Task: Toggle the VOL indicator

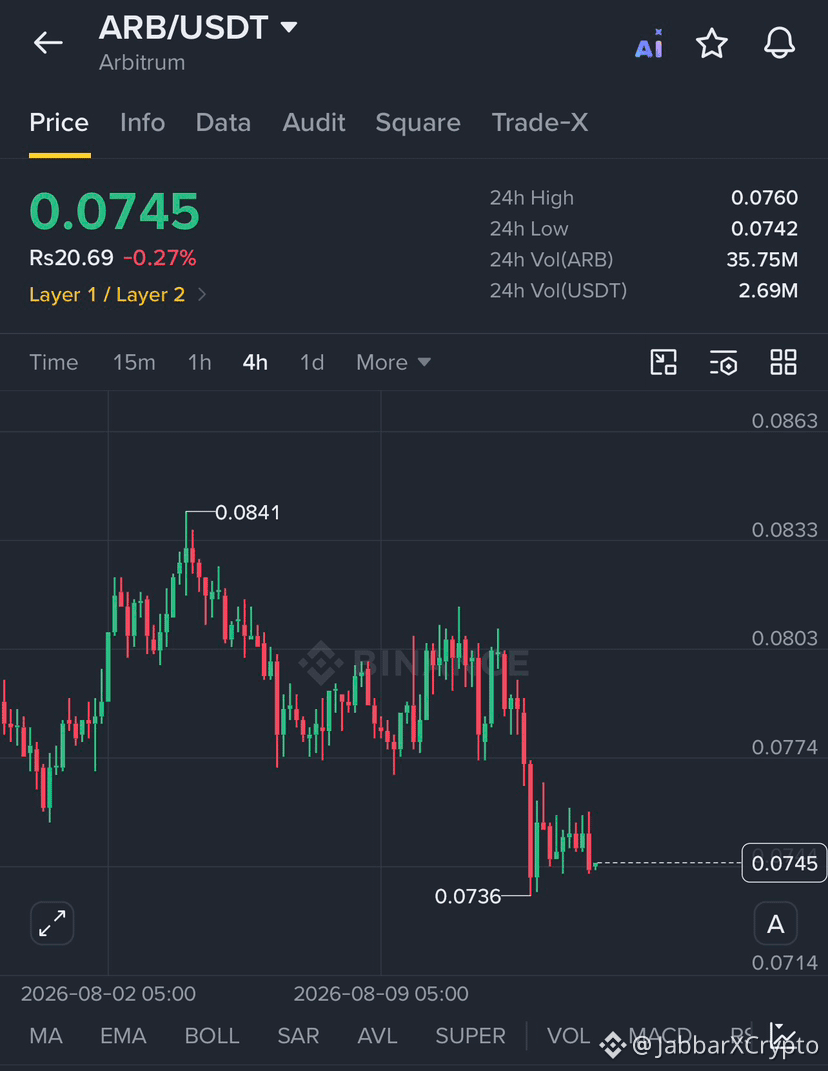Action: 568,1035
